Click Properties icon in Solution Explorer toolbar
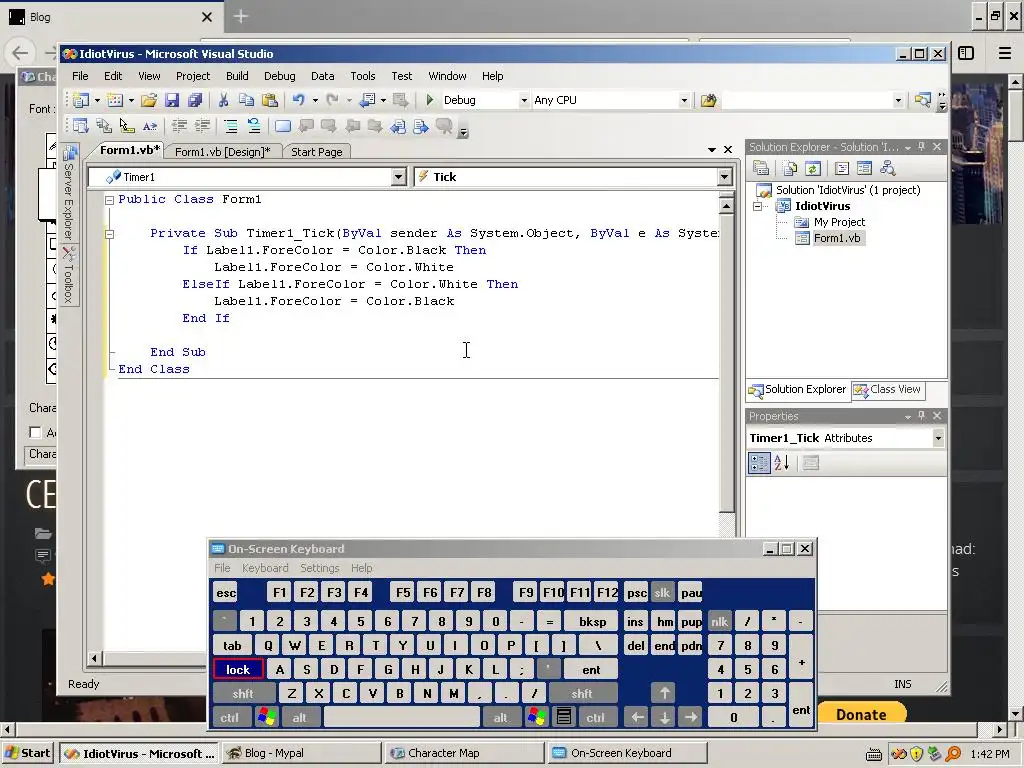Screen dimensions: 1024x768 (761, 168)
